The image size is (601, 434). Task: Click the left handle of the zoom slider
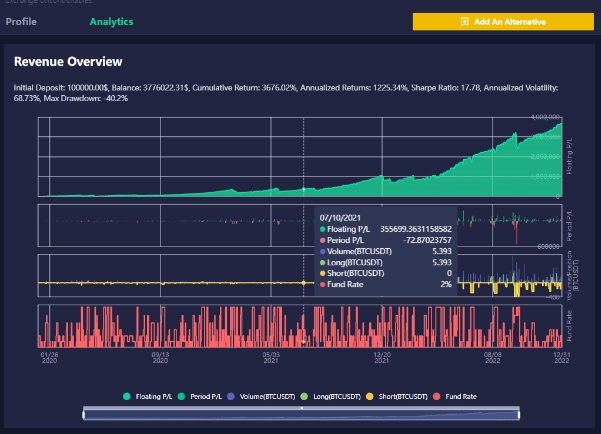[x=85, y=412]
